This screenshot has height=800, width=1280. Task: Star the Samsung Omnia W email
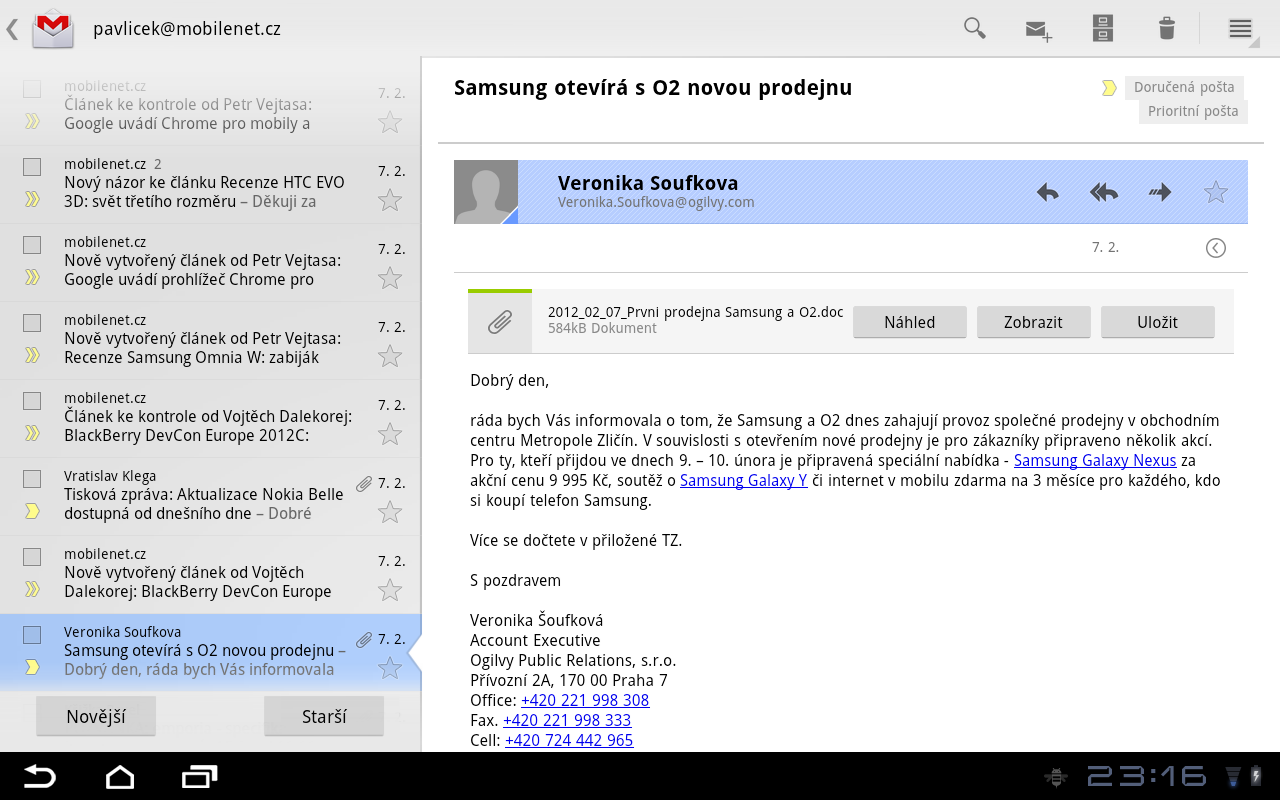tap(390, 356)
